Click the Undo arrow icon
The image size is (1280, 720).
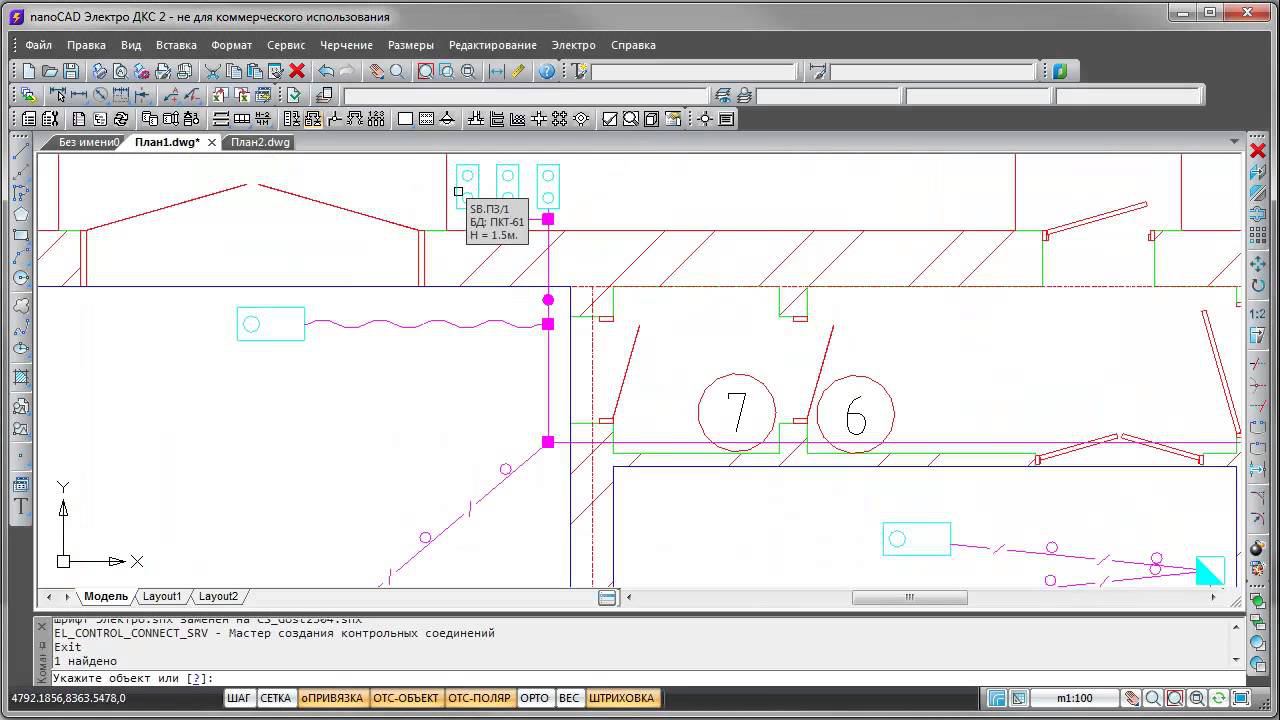(326, 71)
